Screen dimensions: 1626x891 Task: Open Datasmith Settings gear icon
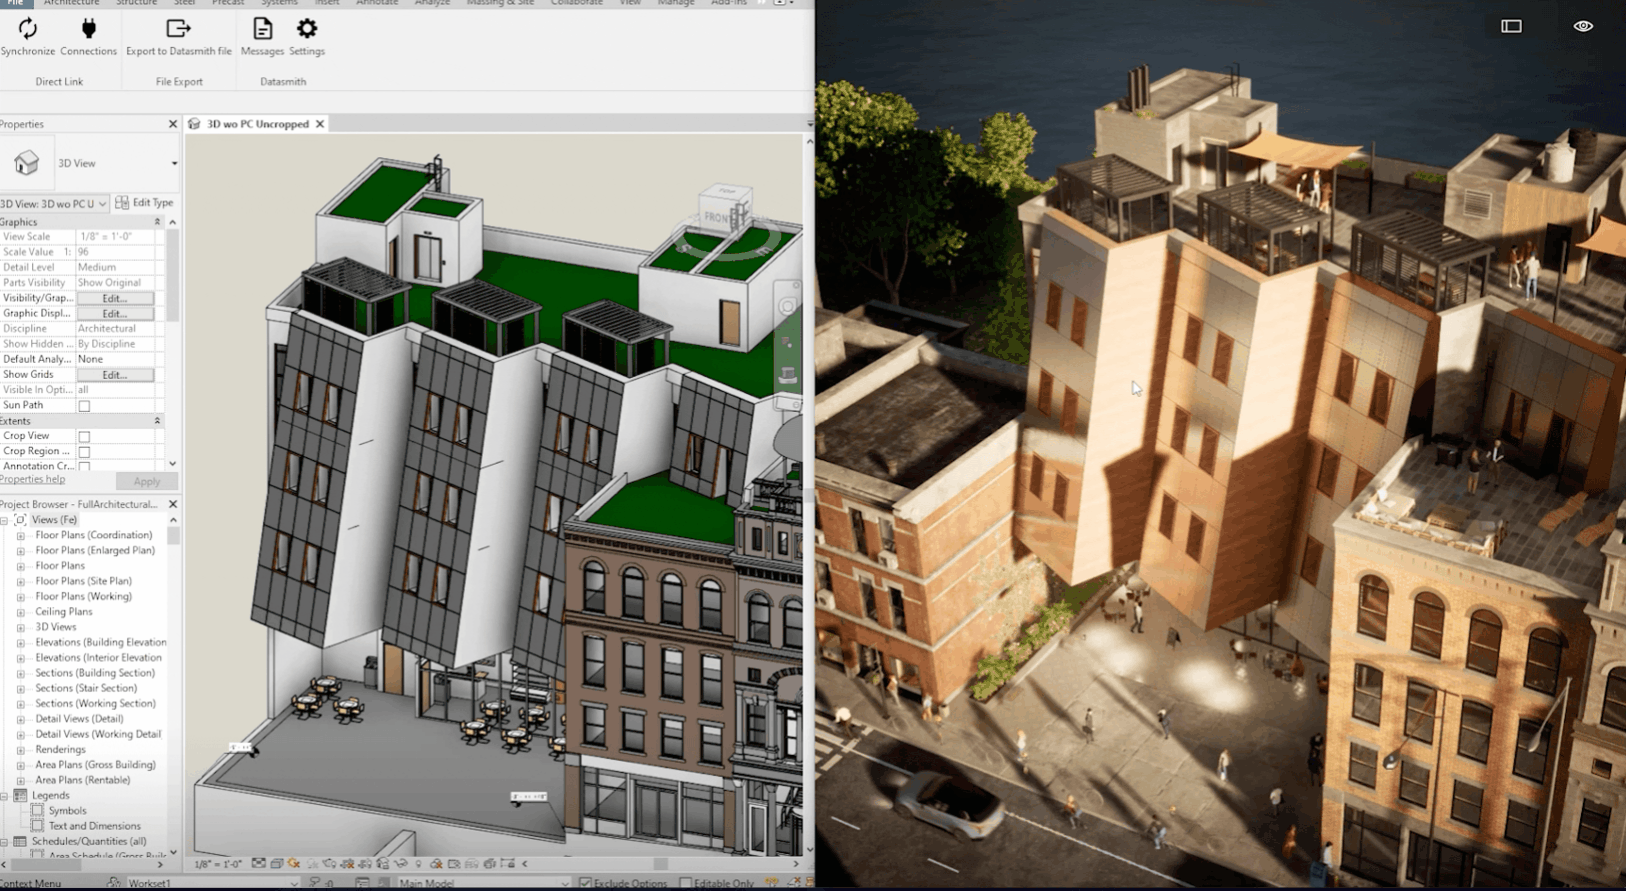(307, 30)
